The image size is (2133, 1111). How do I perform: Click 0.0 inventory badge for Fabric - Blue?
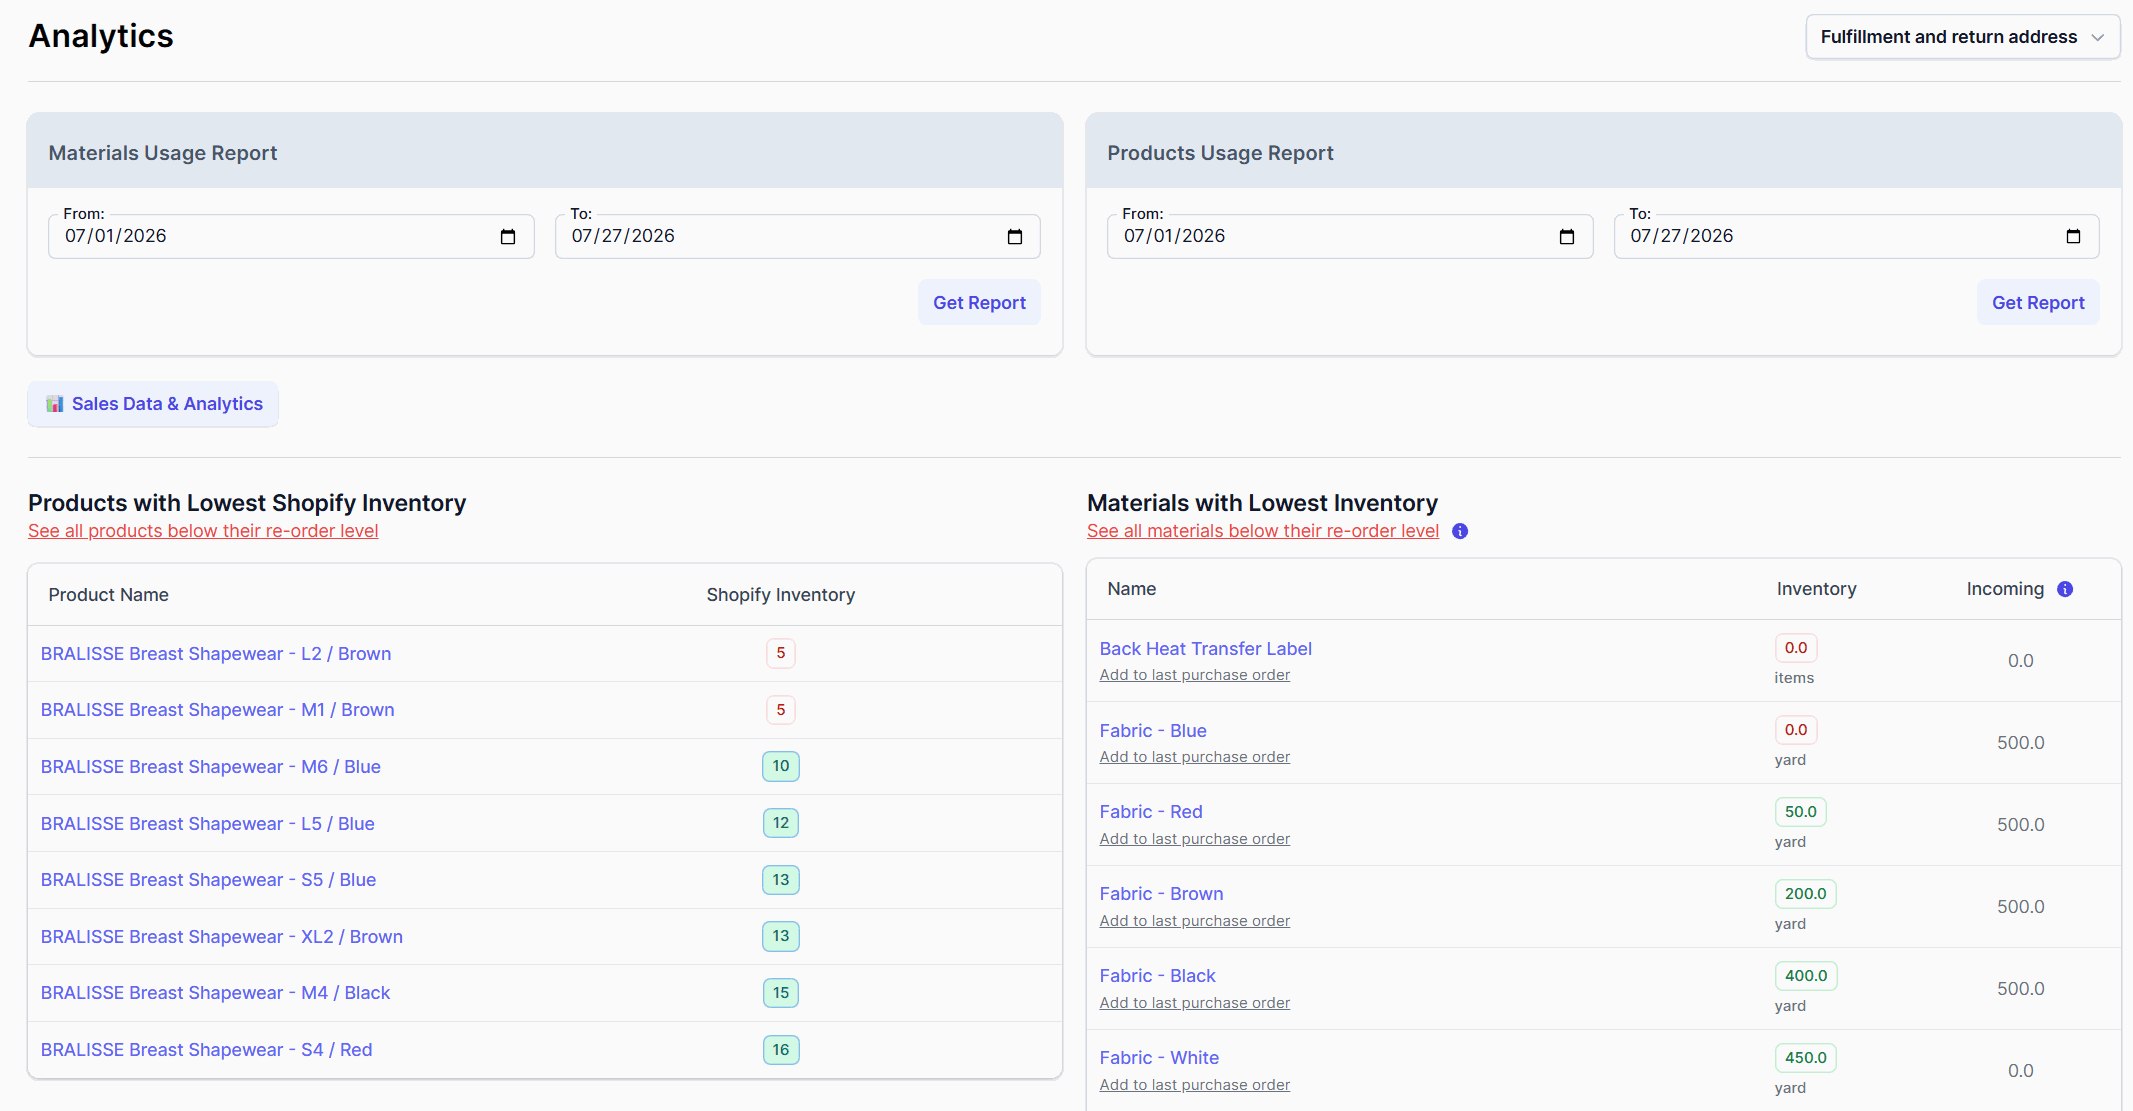[1796, 730]
